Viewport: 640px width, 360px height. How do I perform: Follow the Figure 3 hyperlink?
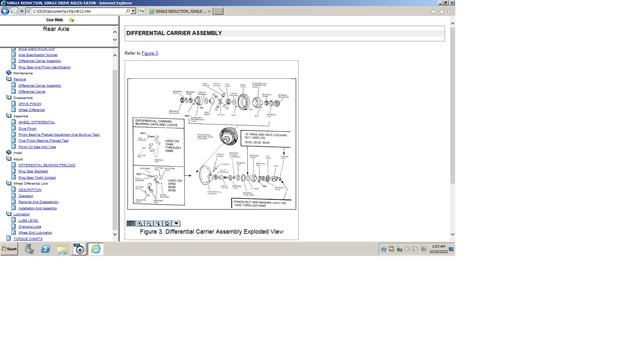click(x=150, y=53)
